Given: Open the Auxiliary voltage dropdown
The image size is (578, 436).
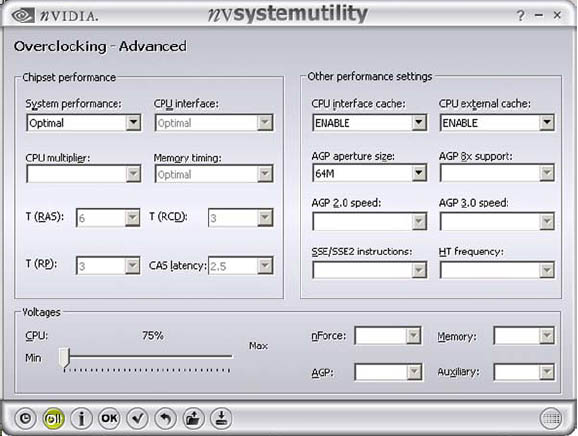Looking at the screenshot, I should [524, 372].
